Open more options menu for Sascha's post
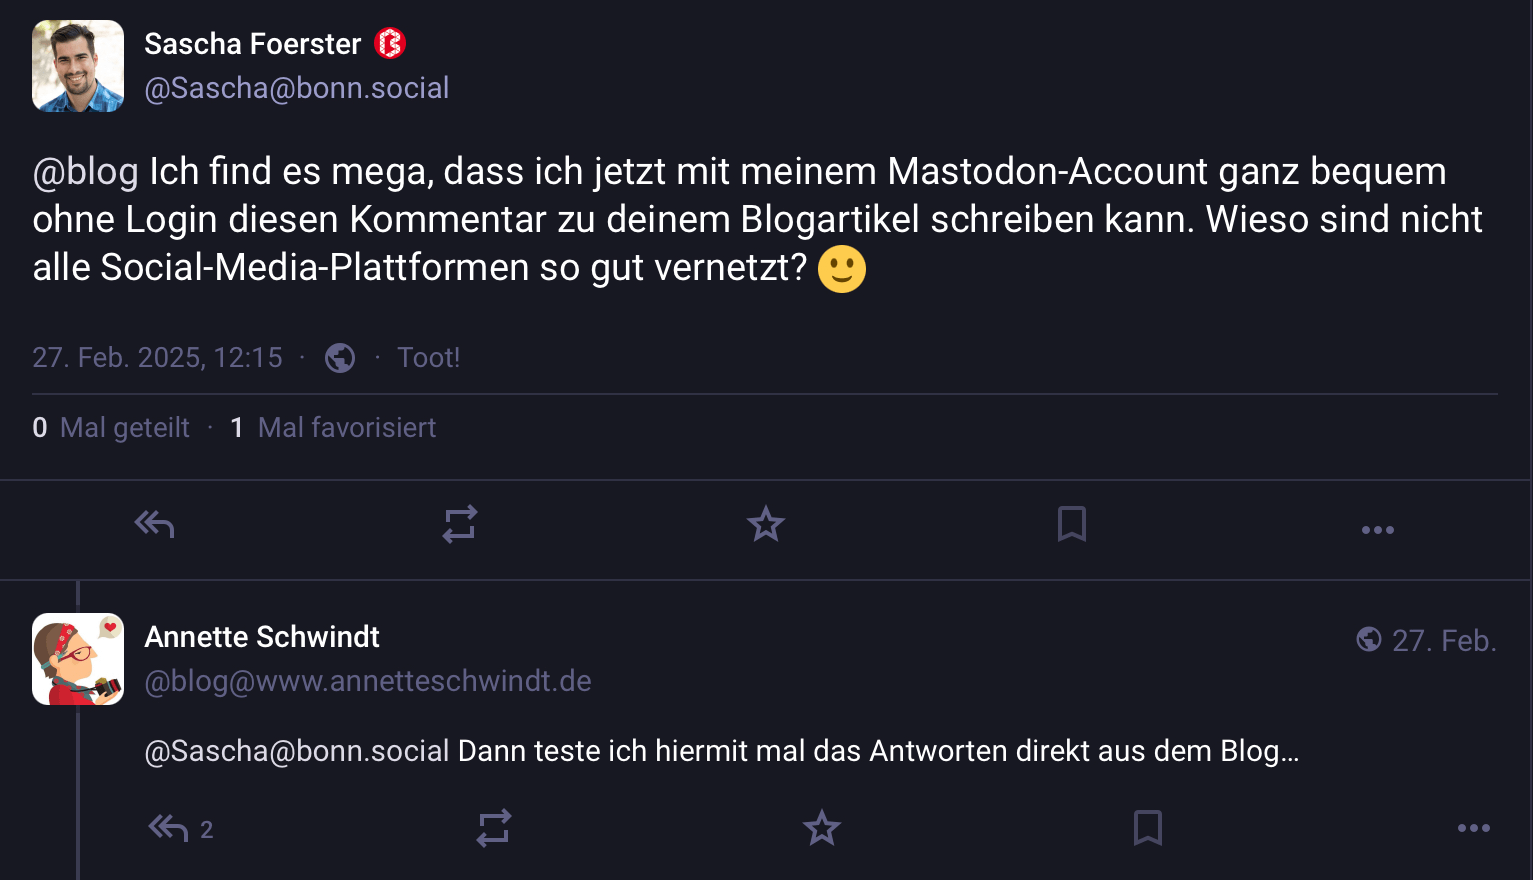This screenshot has width=1533, height=880. pyautogui.click(x=1378, y=529)
